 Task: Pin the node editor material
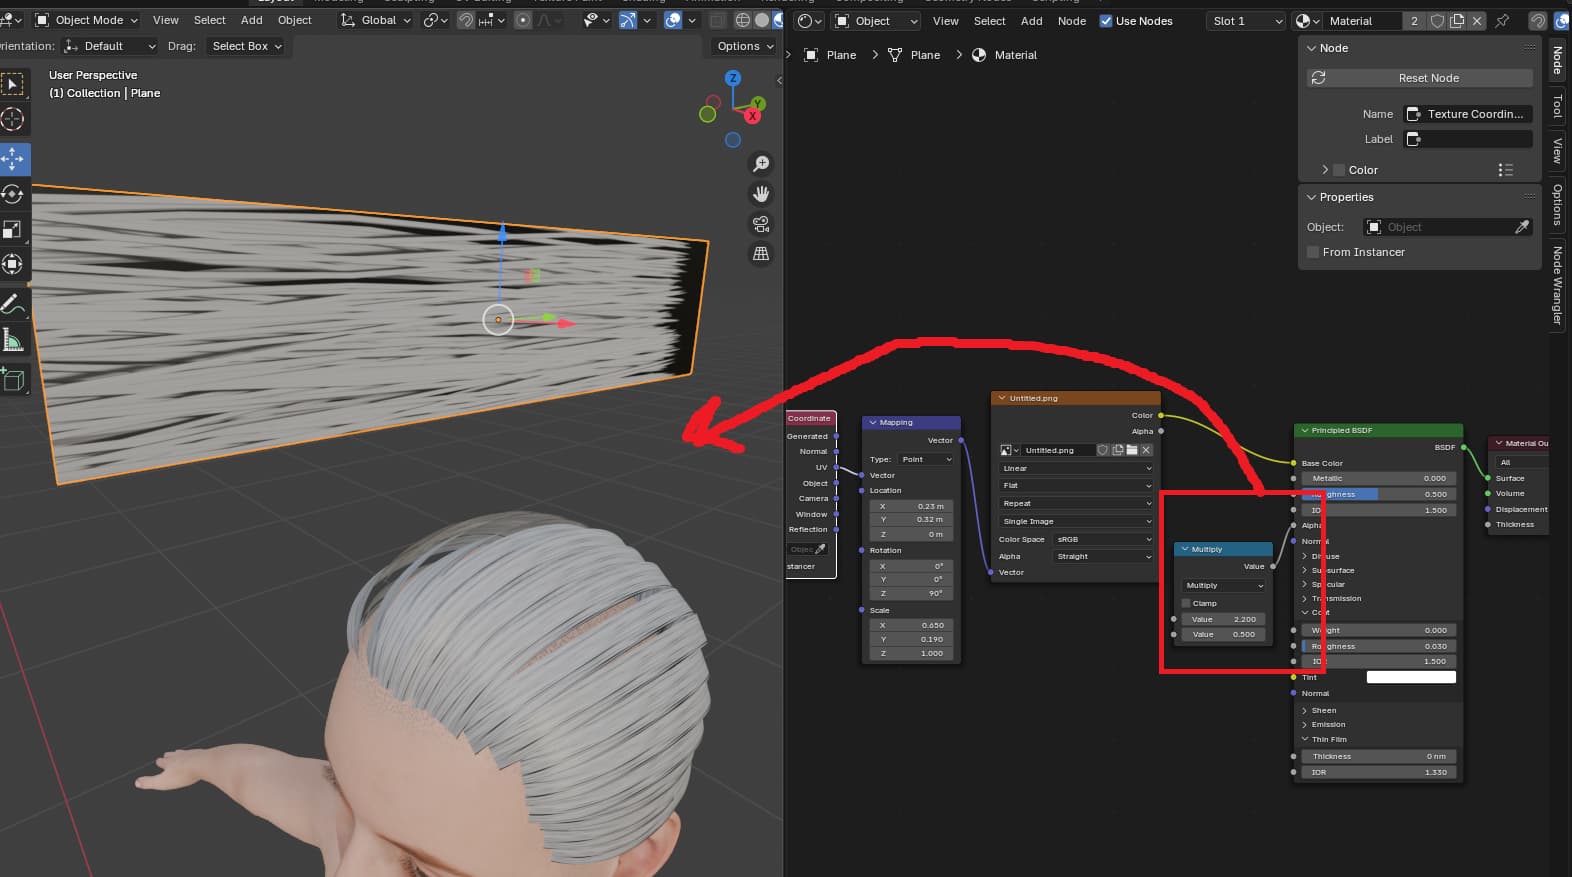[x=1502, y=21]
